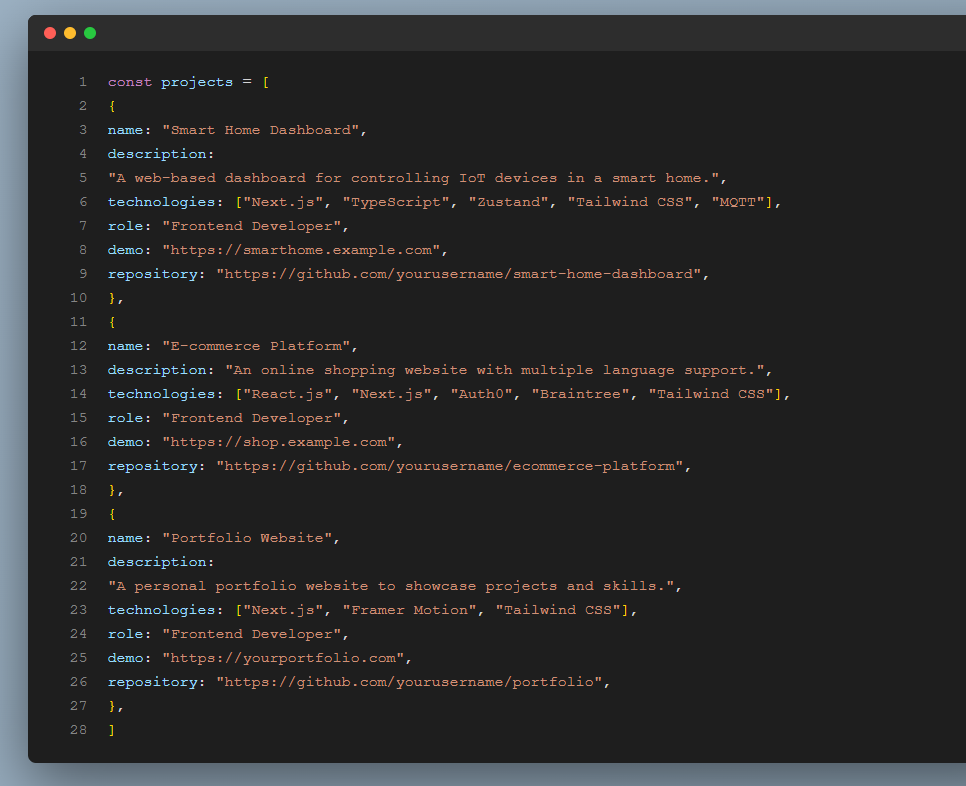Click line number 28 in the gutter
The image size is (966, 786).
79,730
